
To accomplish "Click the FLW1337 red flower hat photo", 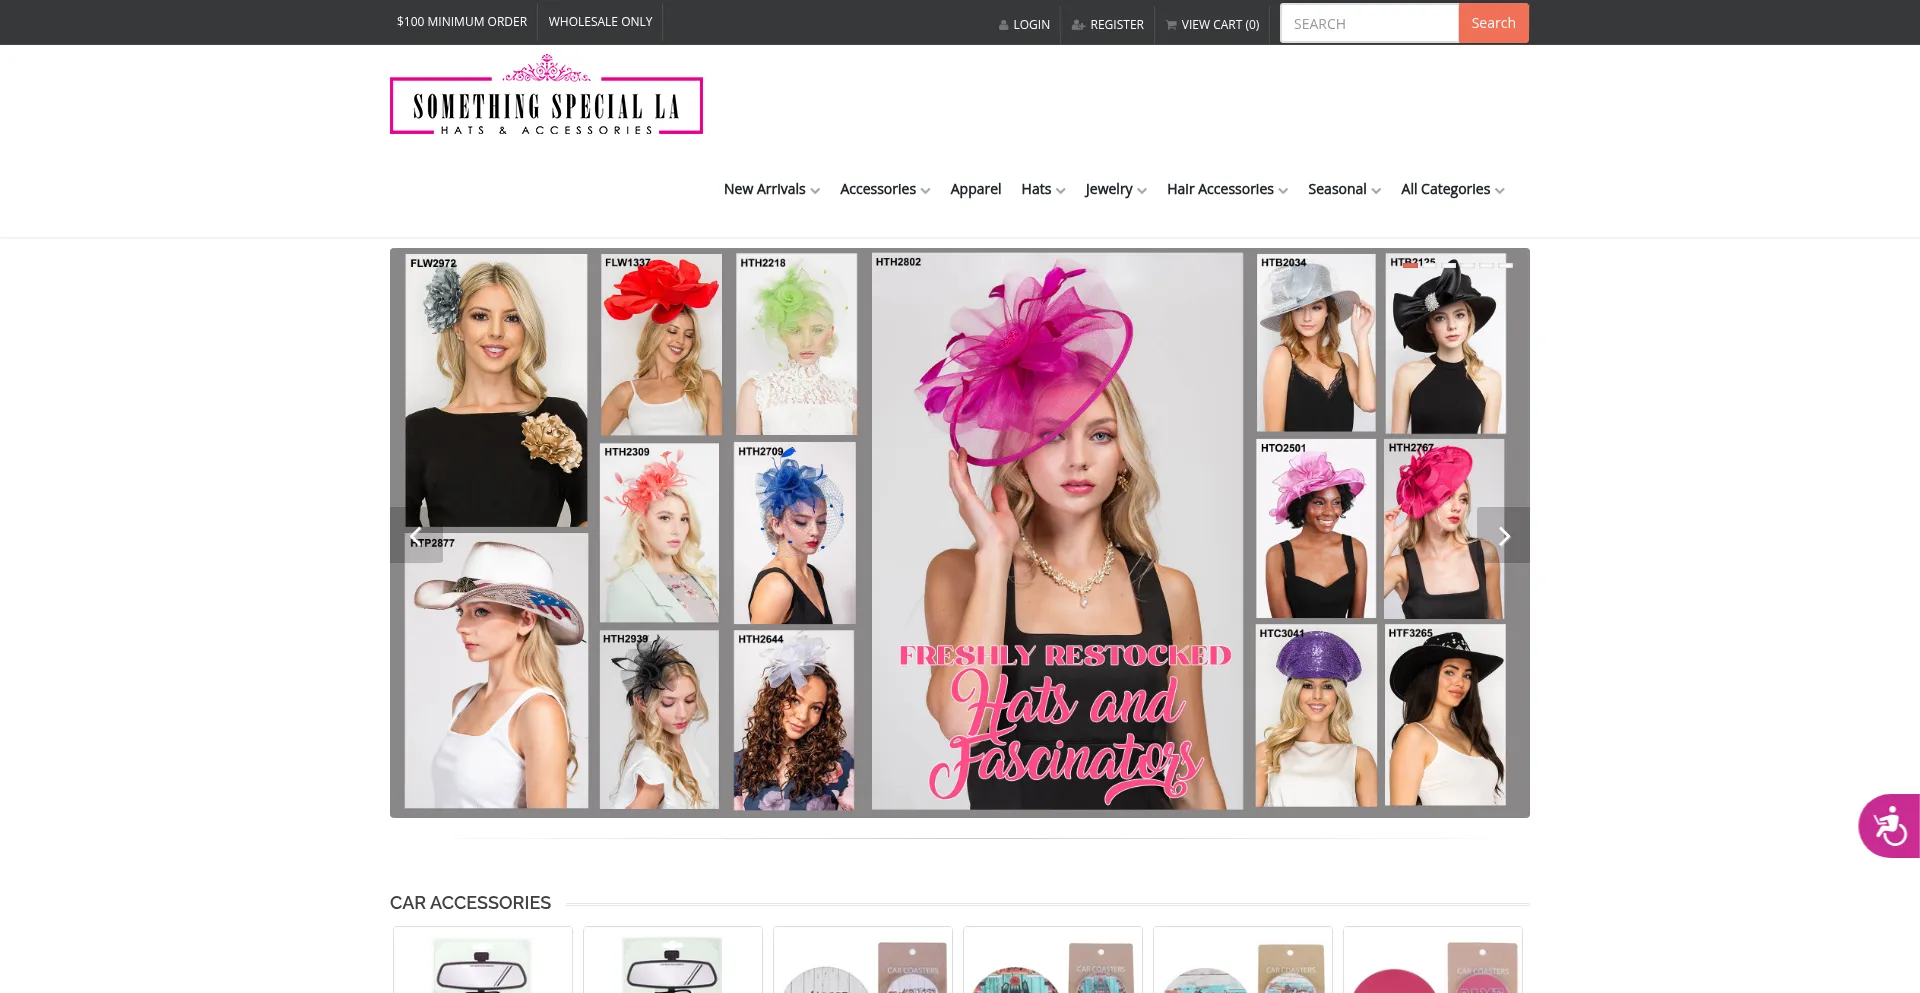I will [x=661, y=344].
